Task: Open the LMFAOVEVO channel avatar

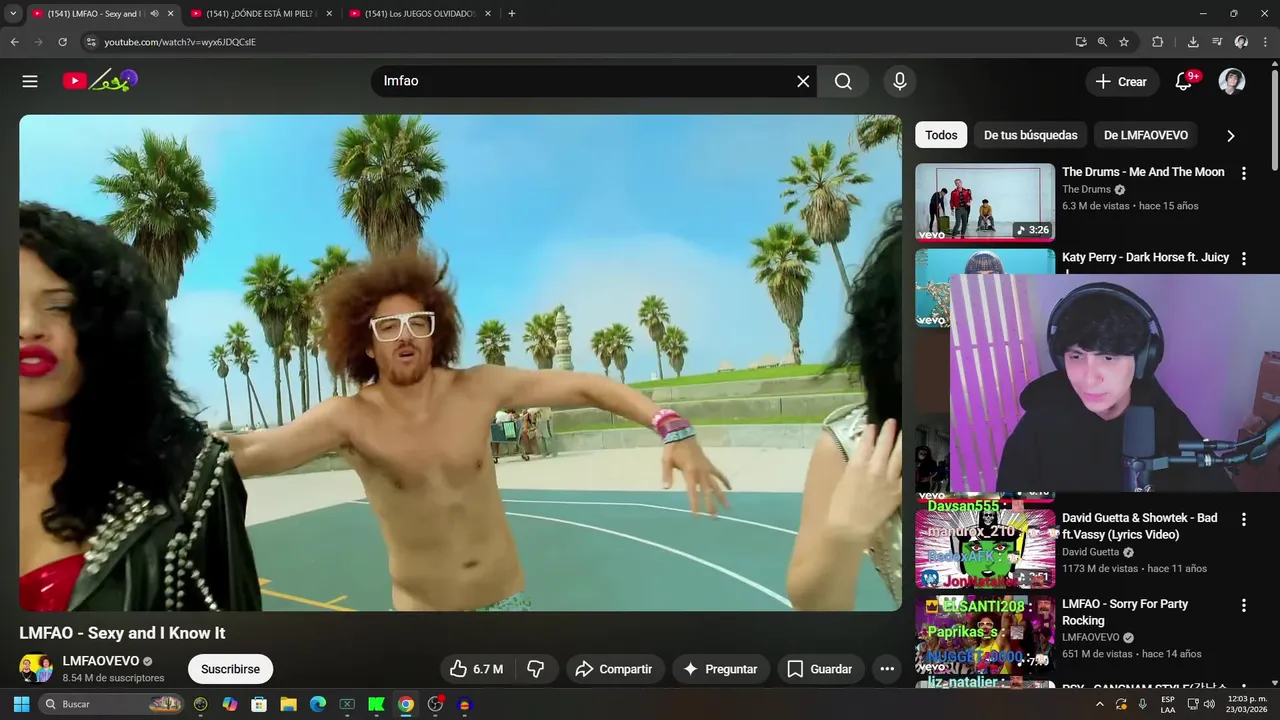Action: pos(36,668)
